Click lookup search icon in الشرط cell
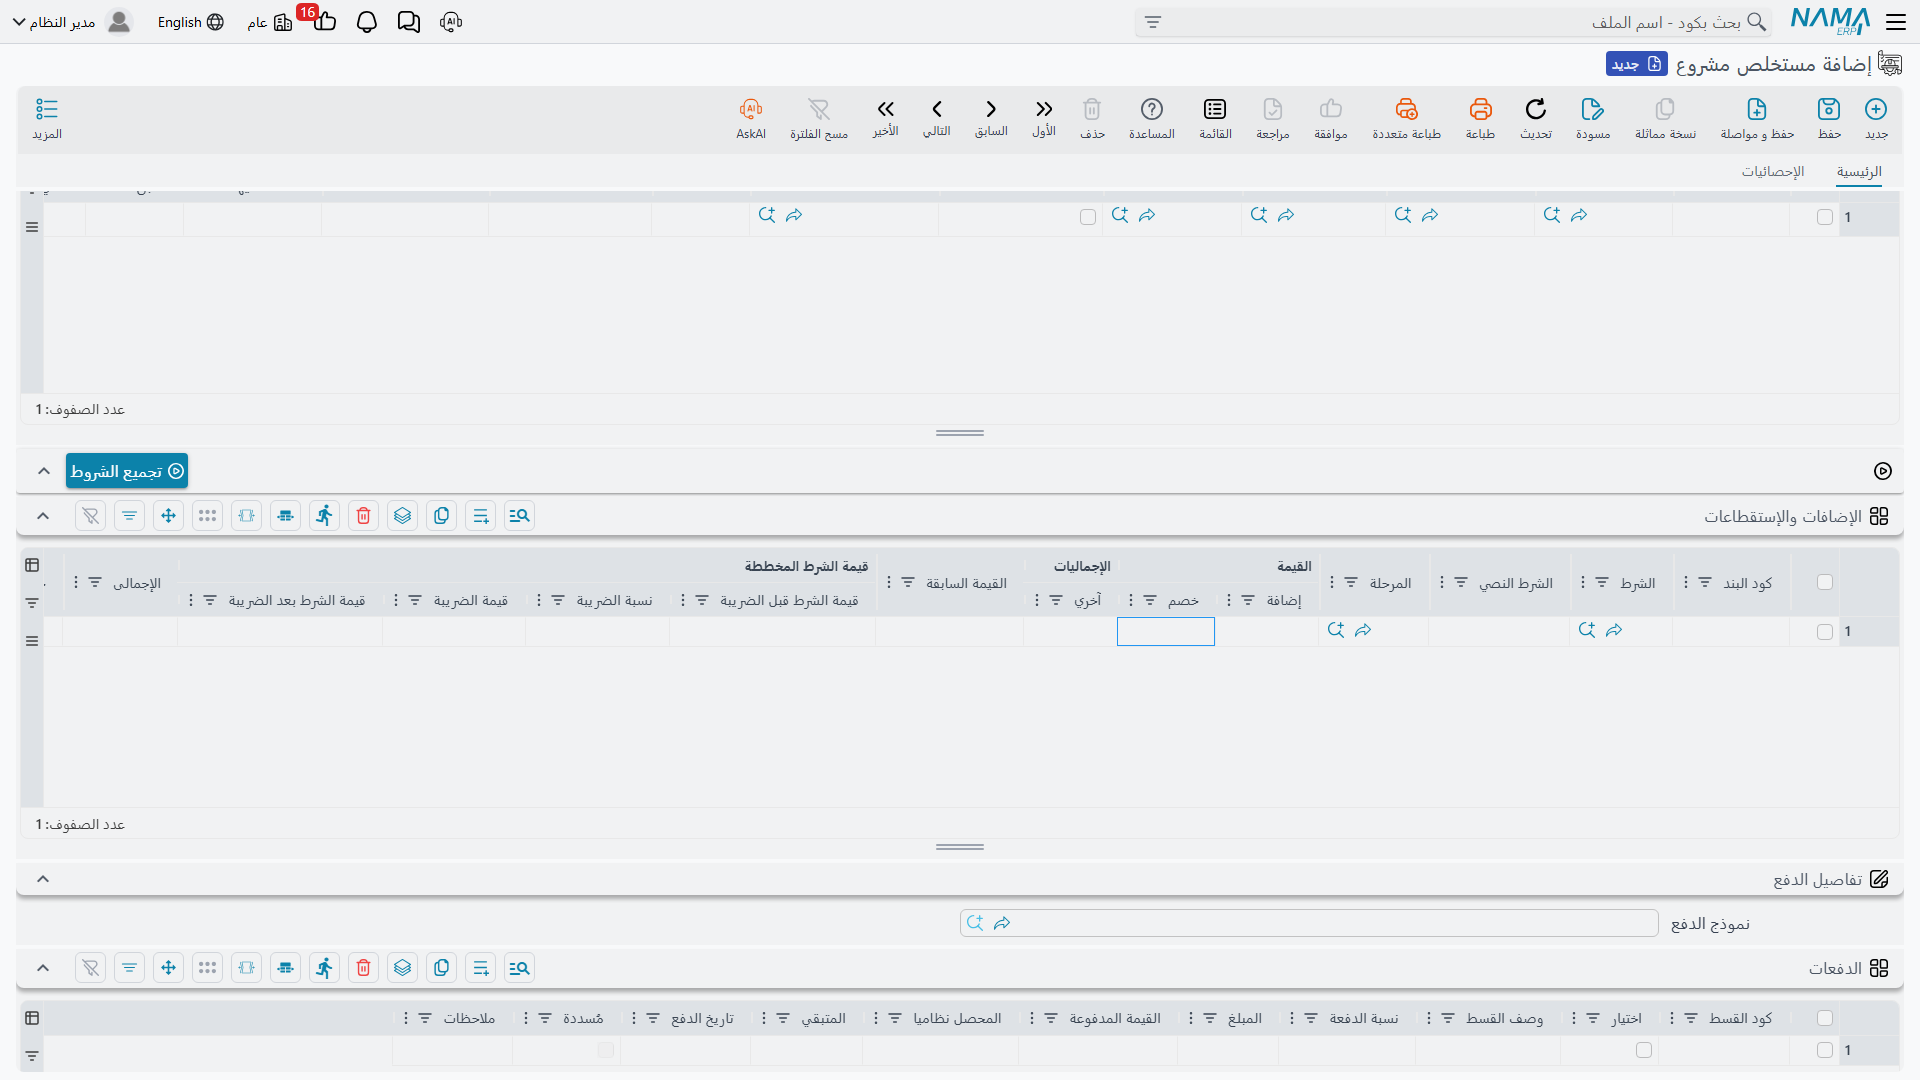Viewport: 1920px width, 1080px height. (x=1587, y=630)
